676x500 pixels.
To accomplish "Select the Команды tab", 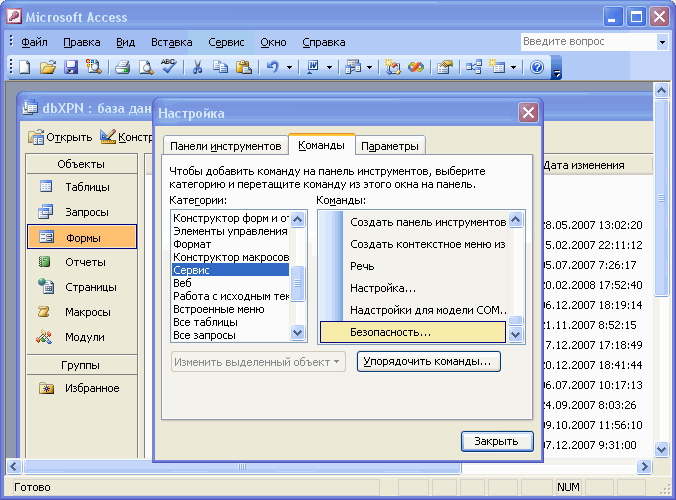I will pos(321,145).
